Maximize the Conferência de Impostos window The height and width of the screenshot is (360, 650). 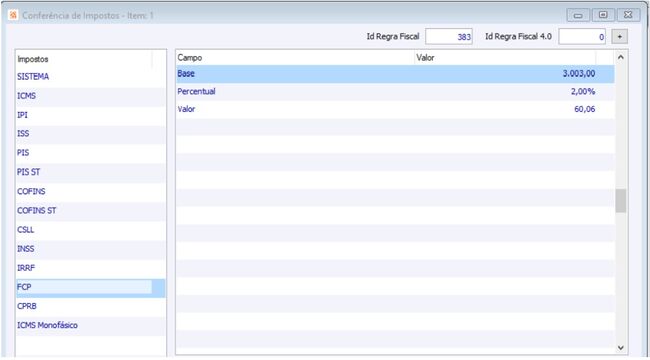tap(603, 15)
